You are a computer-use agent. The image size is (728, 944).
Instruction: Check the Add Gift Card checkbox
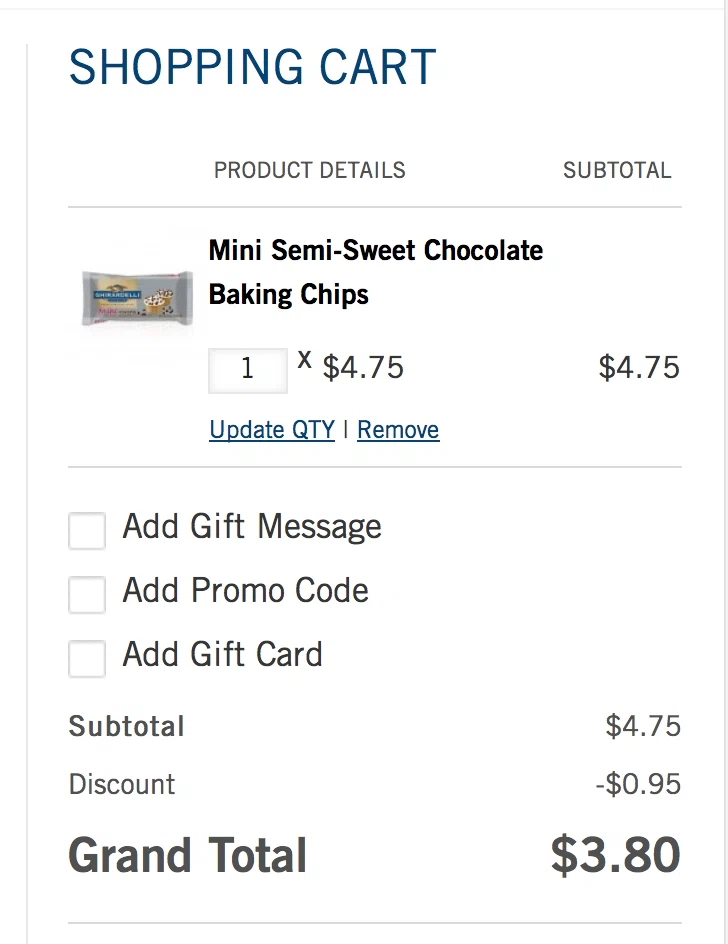tap(87, 659)
